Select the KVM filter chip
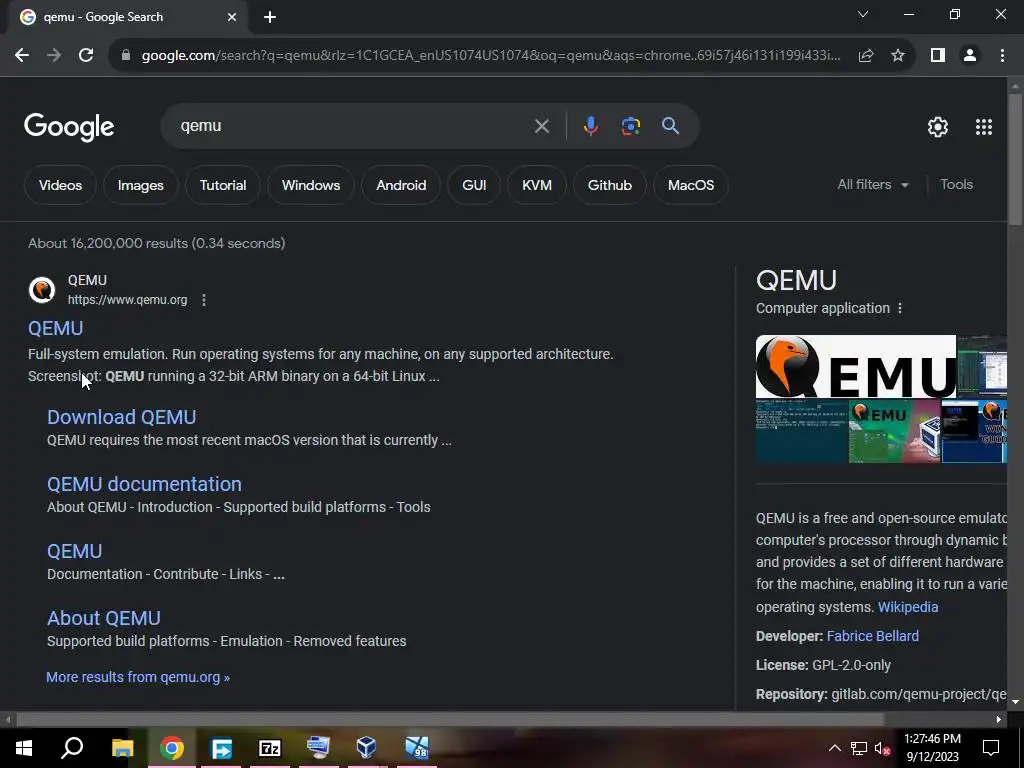 [537, 185]
